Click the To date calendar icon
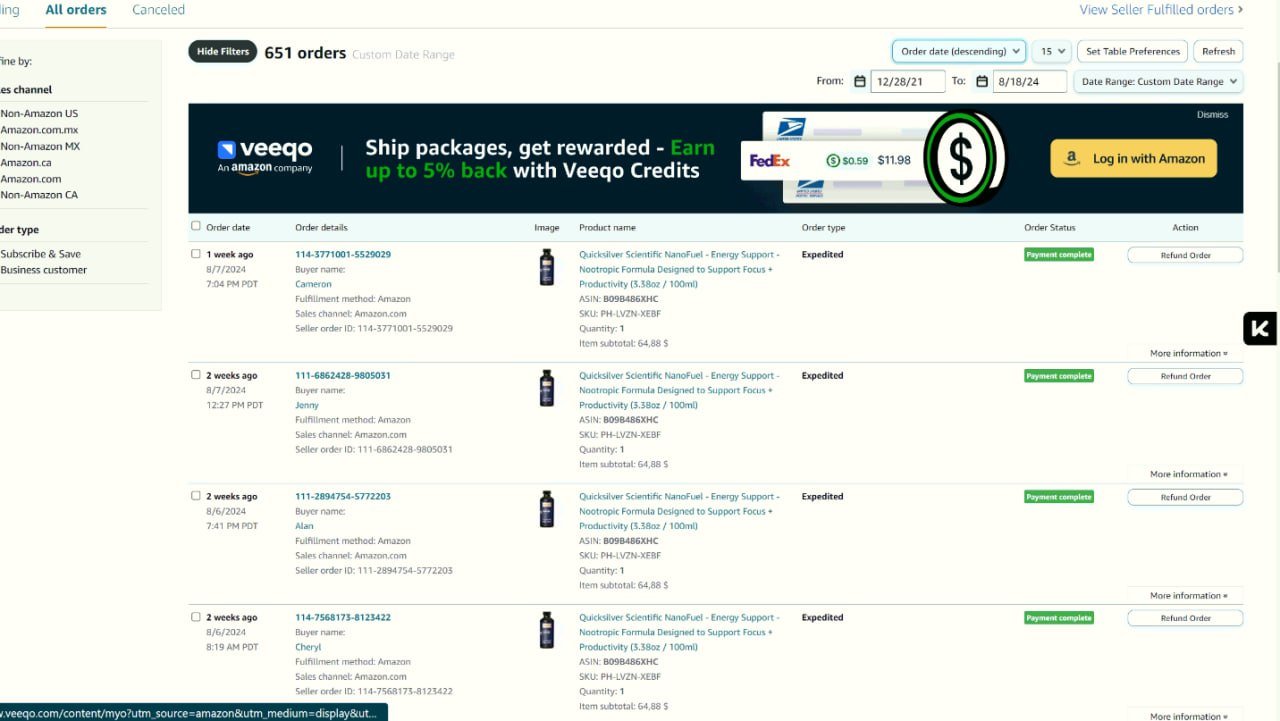 click(x=982, y=82)
